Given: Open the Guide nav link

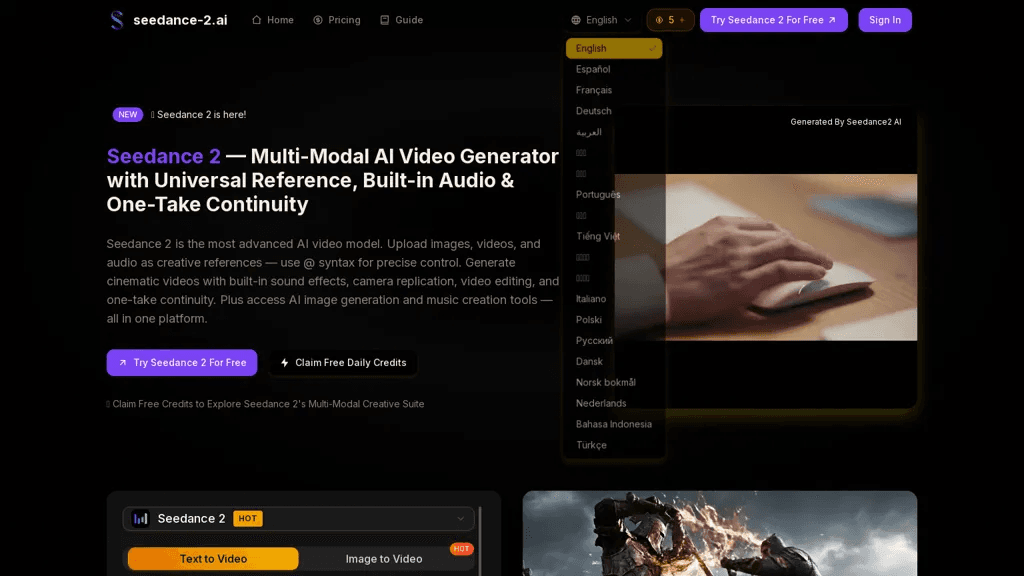Looking at the screenshot, I should (402, 20).
